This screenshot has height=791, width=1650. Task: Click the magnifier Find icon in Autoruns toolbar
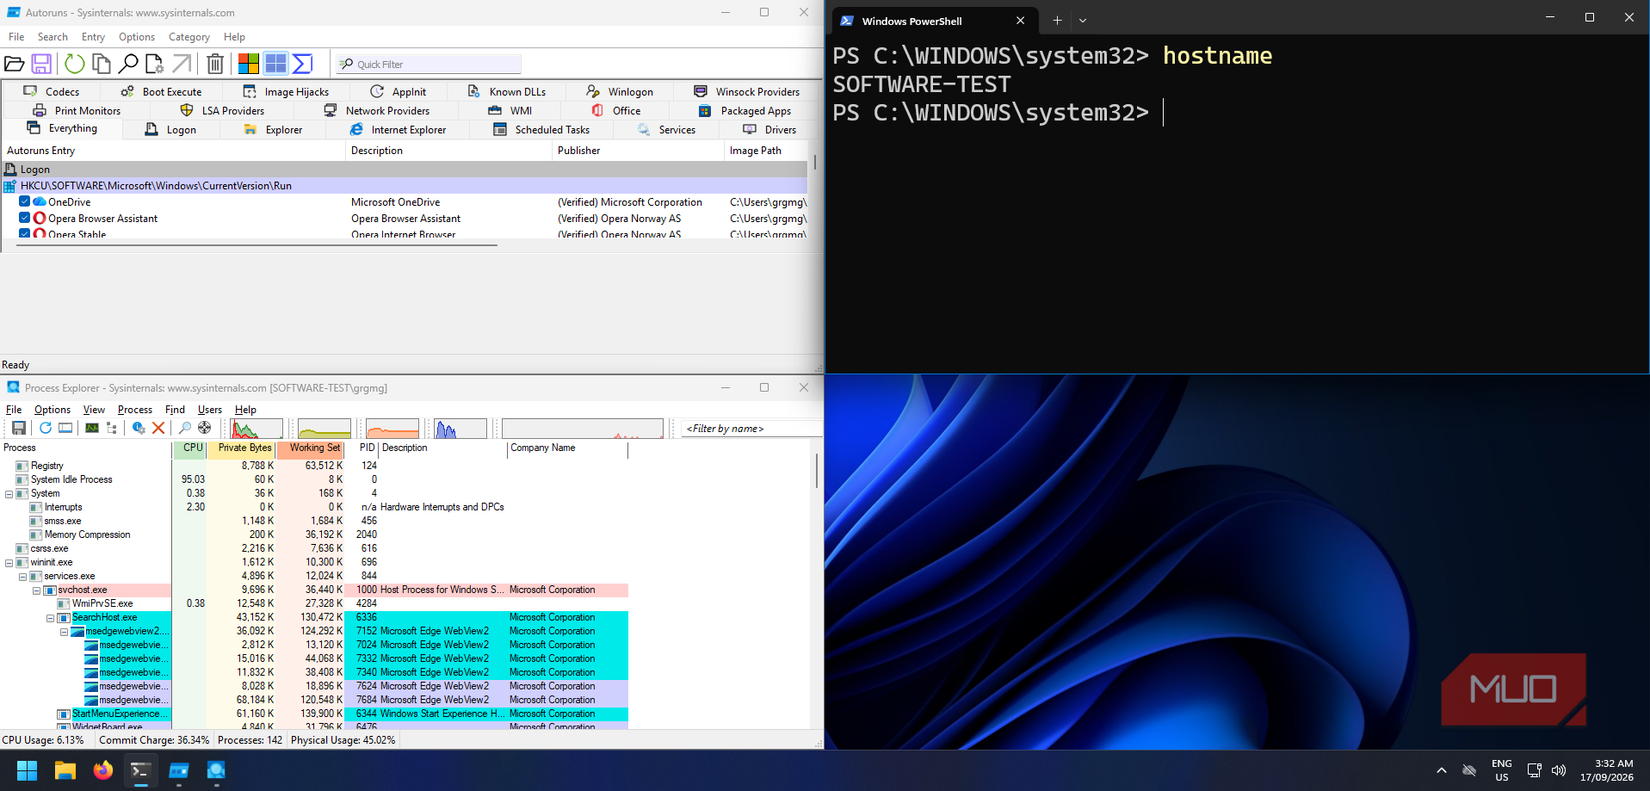tap(128, 64)
